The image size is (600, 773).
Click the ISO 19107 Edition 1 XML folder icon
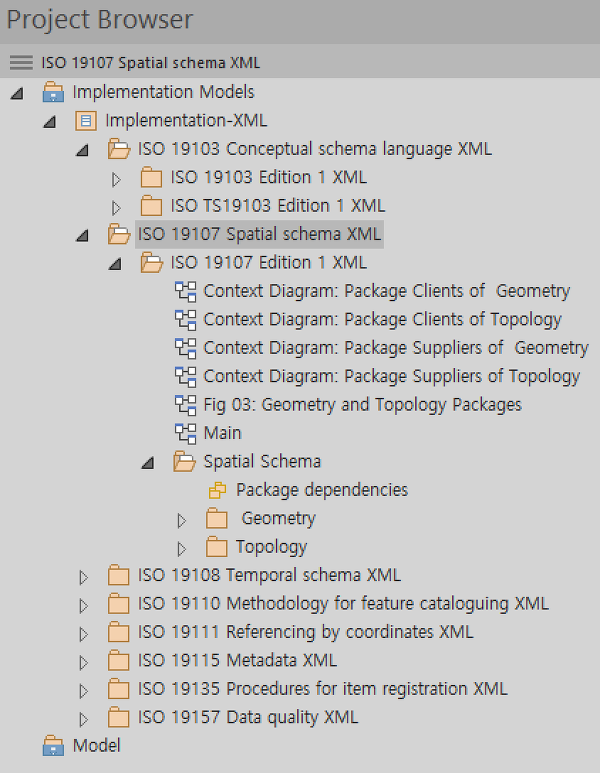pyautogui.click(x=151, y=263)
